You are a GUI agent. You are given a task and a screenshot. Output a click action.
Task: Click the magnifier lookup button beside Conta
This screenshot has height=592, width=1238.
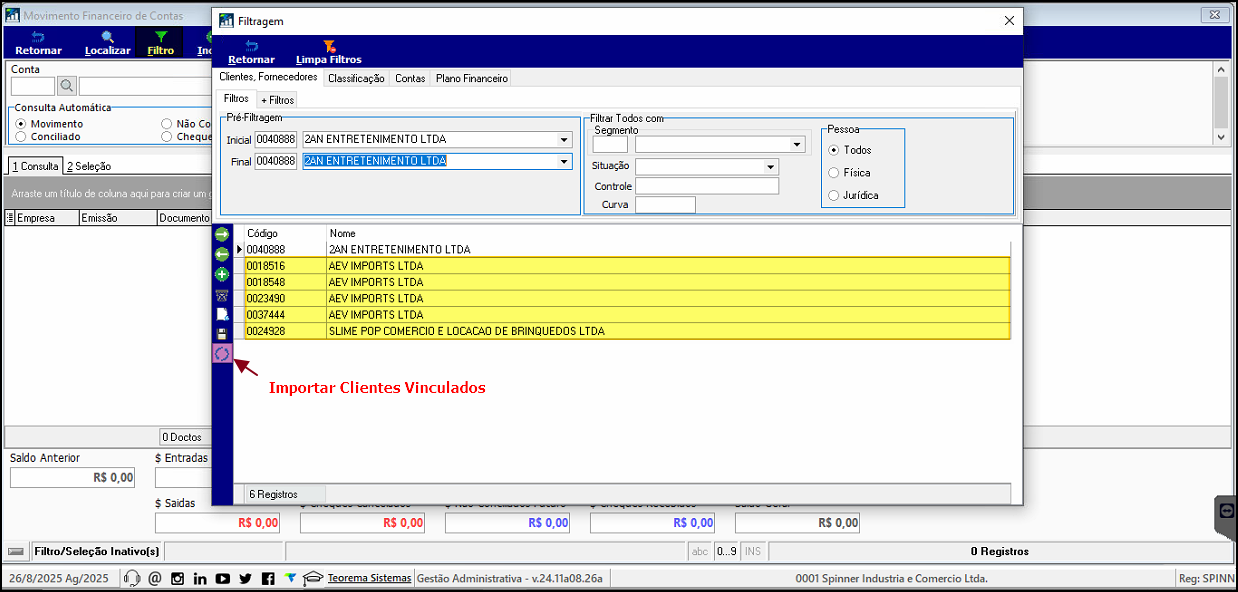point(67,86)
